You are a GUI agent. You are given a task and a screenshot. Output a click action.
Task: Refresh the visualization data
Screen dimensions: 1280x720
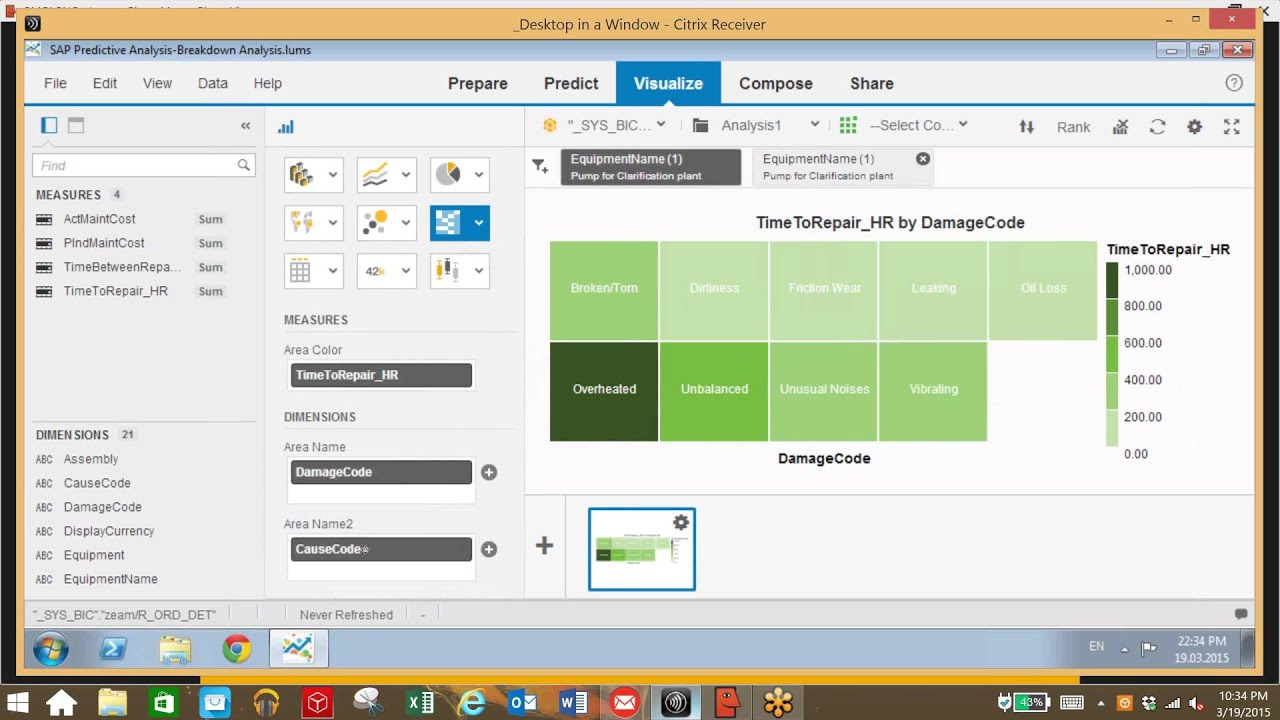point(1157,127)
